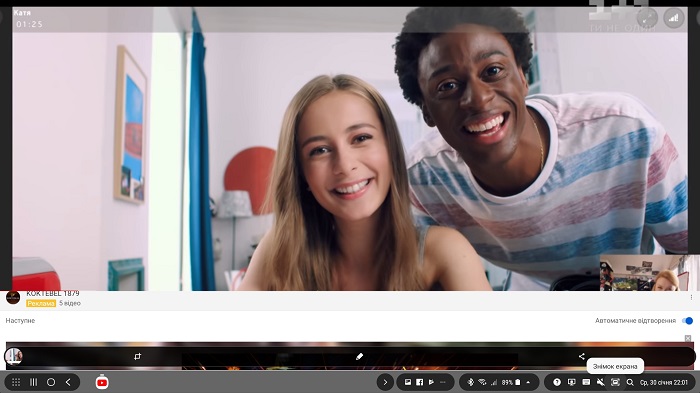The image size is (700, 393).
Task: Unmute sound via the muted speaker icon
Action: point(601,382)
